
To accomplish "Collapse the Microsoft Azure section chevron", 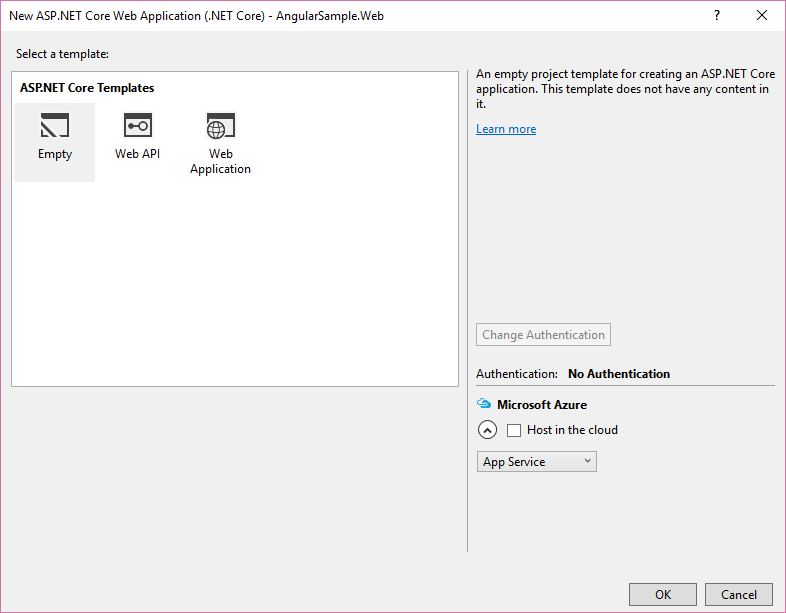I will coord(487,430).
